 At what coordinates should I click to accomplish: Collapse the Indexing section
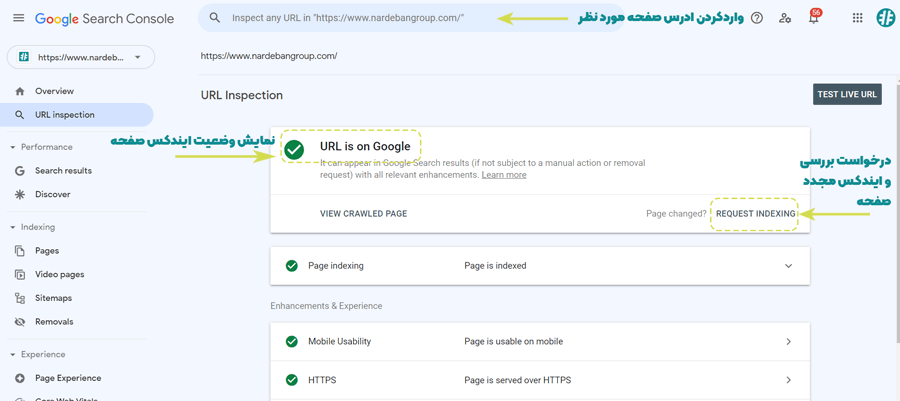point(13,227)
